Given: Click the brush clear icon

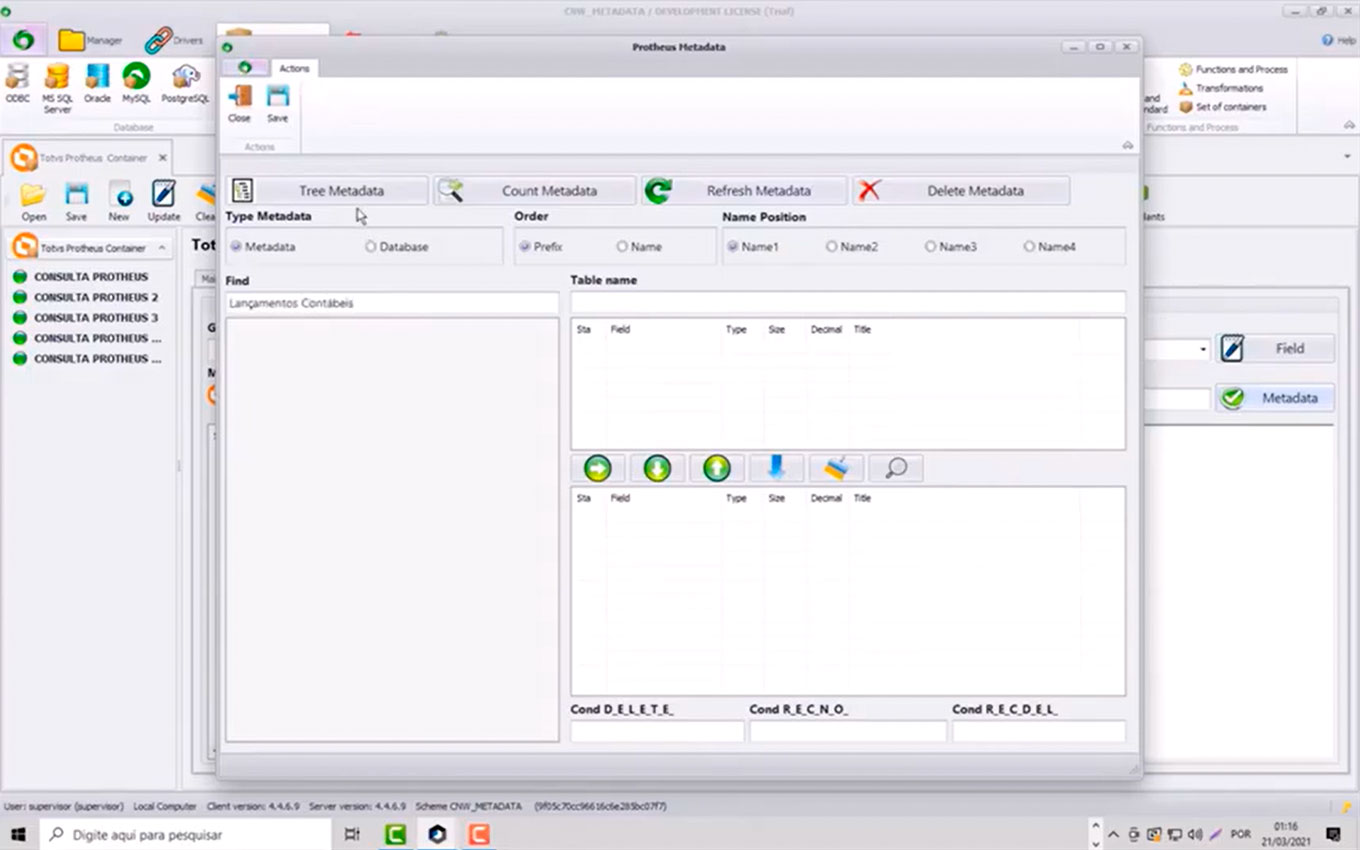Looking at the screenshot, I should [836, 468].
